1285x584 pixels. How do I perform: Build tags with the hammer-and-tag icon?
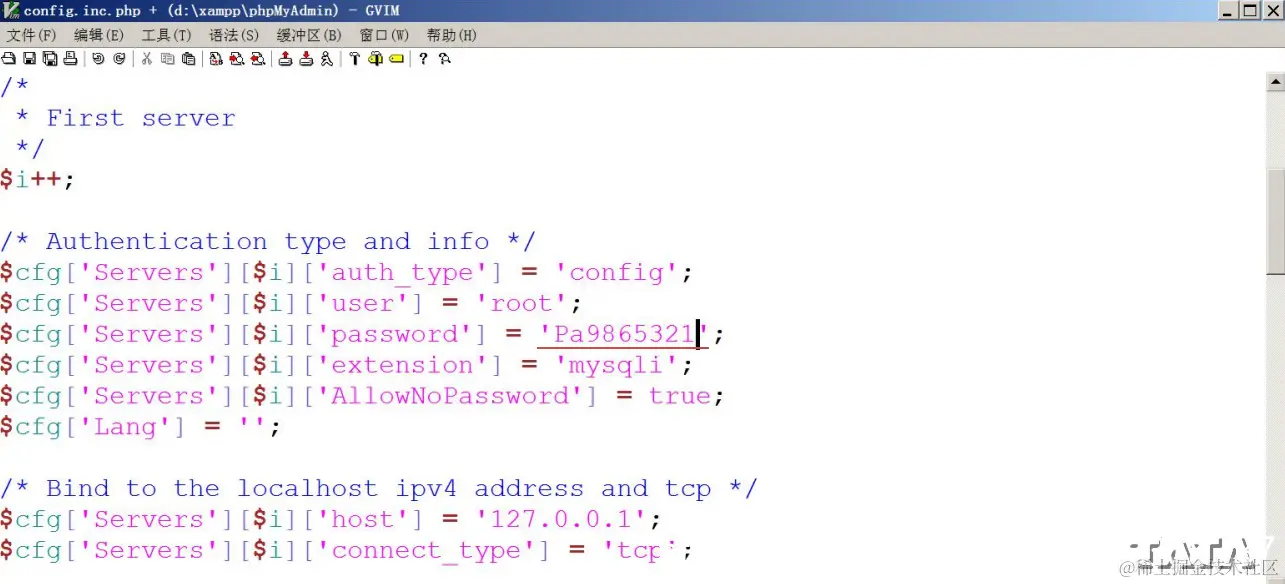pos(375,59)
